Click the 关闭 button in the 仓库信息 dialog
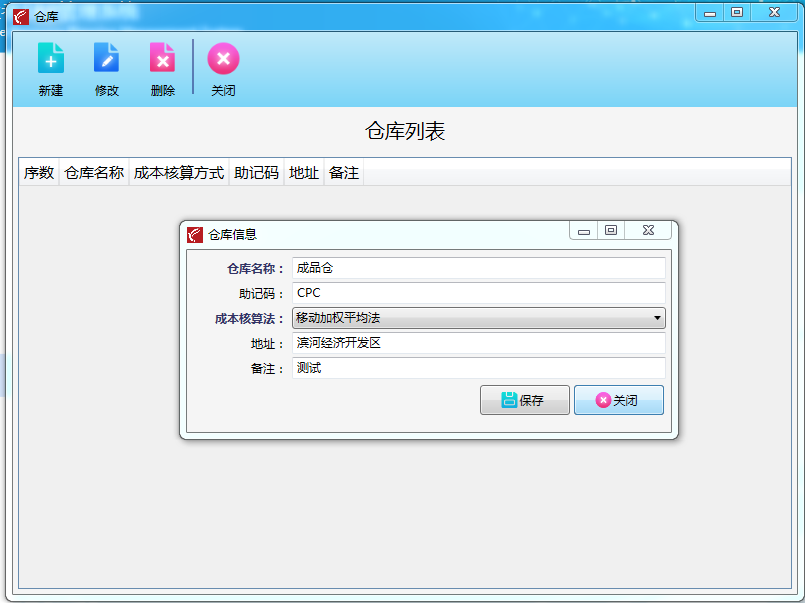The image size is (805, 603). click(619, 400)
